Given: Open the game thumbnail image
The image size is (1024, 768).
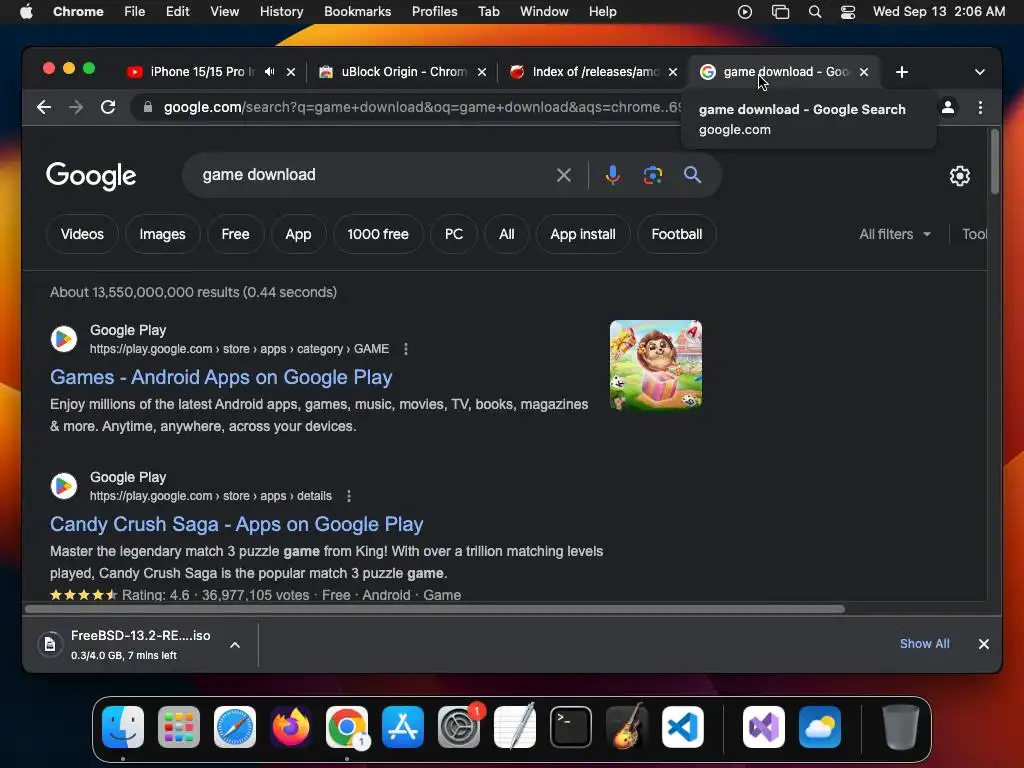Looking at the screenshot, I should [x=656, y=365].
